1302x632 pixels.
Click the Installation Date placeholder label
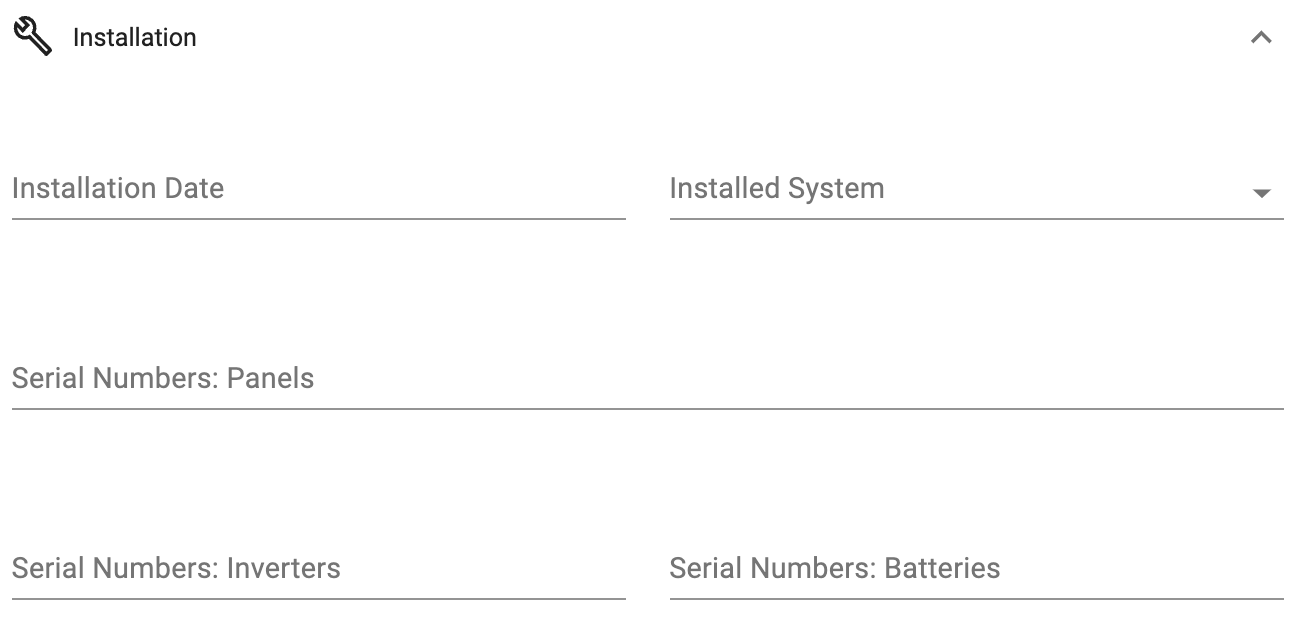[x=118, y=188]
